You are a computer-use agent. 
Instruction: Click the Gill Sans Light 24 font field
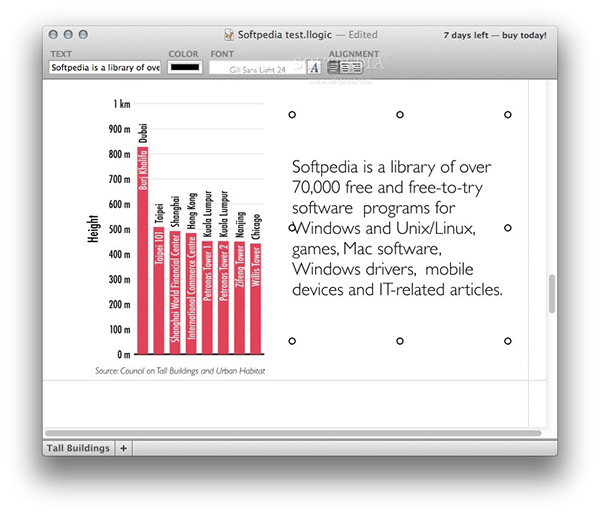pyautogui.click(x=258, y=68)
